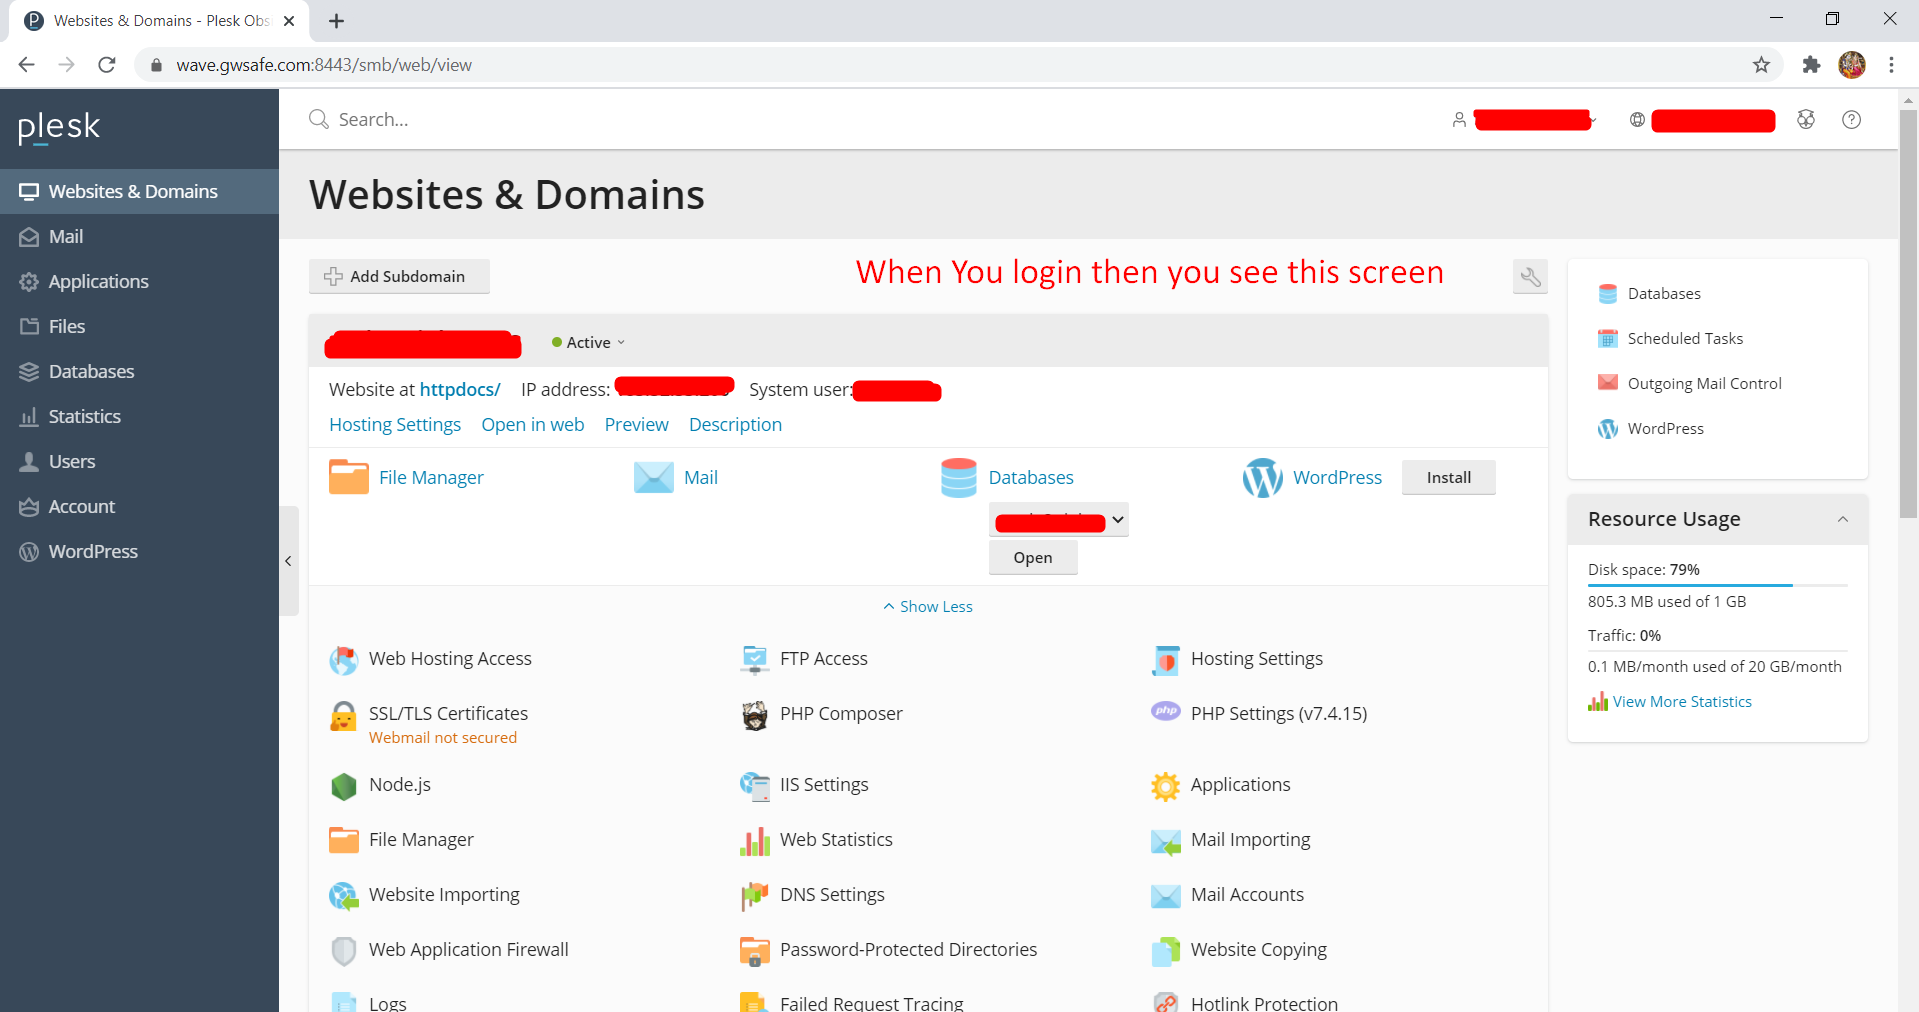Go to Files in the sidebar
Screen dimensions: 1919x1012
(139, 327)
